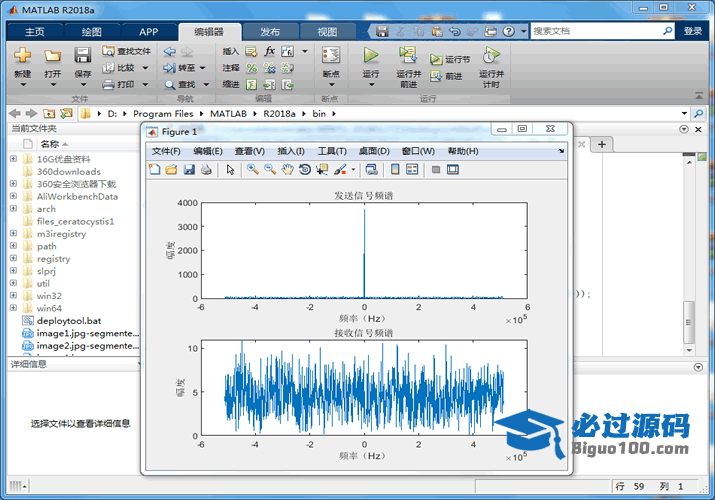Toggle the Rotate 3D tool
This screenshot has height=500, width=715.
tap(305, 170)
